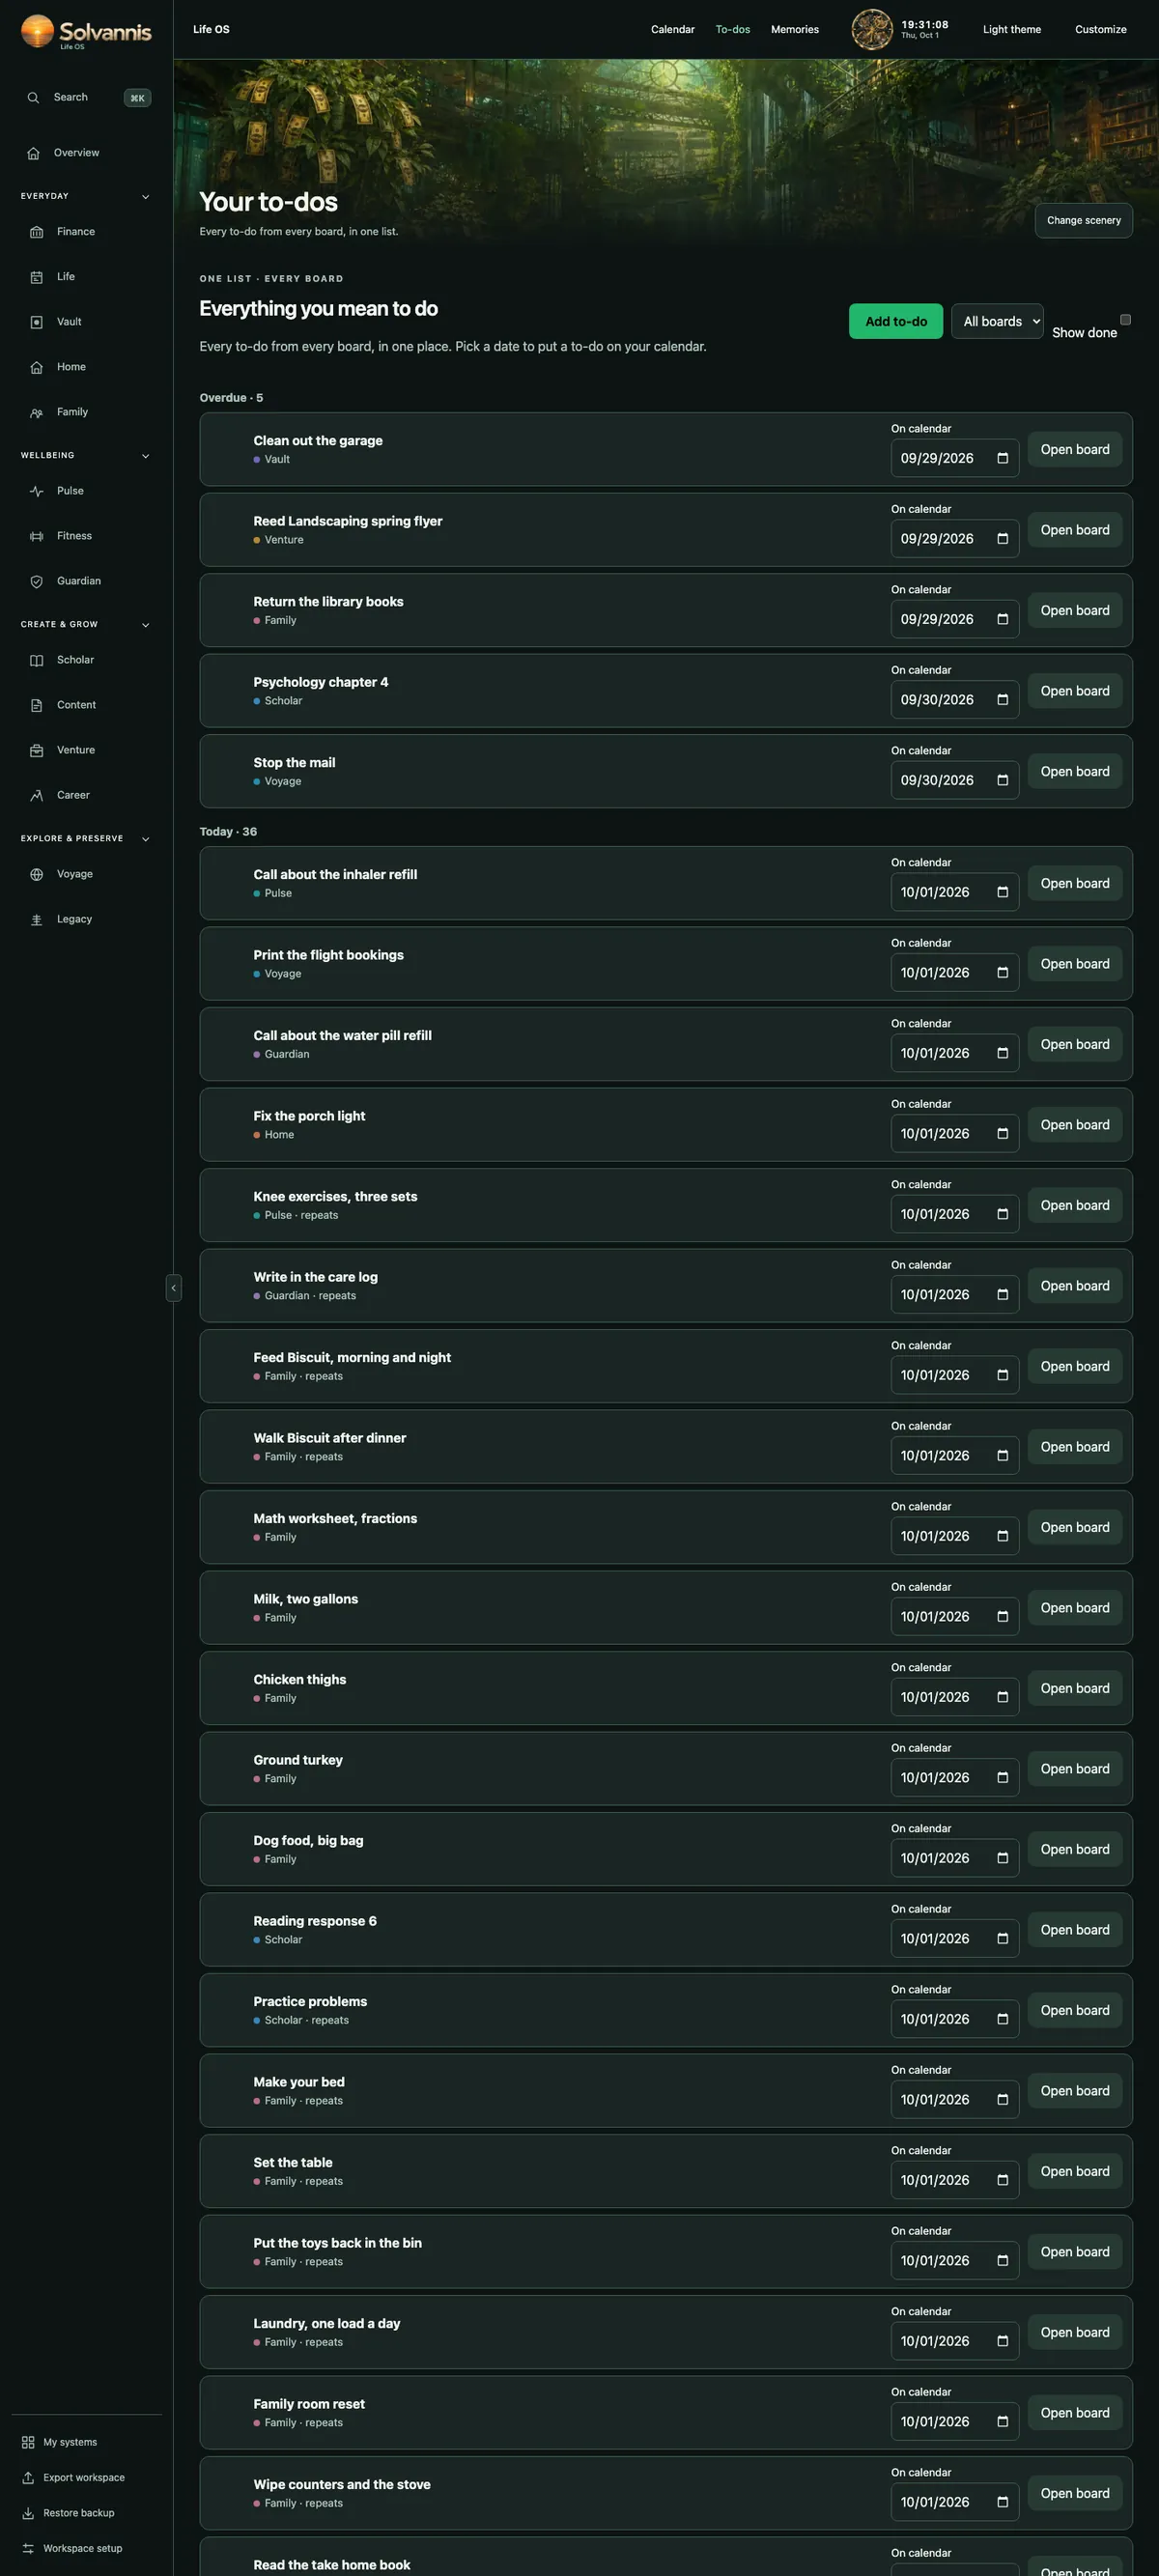Go to the Memories tab
The height and width of the screenshot is (2576, 1159).
click(x=794, y=29)
